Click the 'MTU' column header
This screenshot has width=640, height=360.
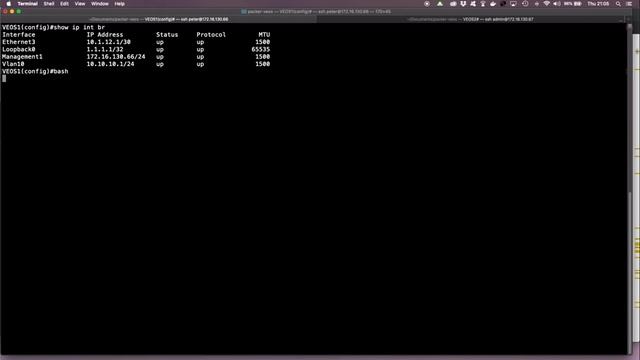point(264,35)
